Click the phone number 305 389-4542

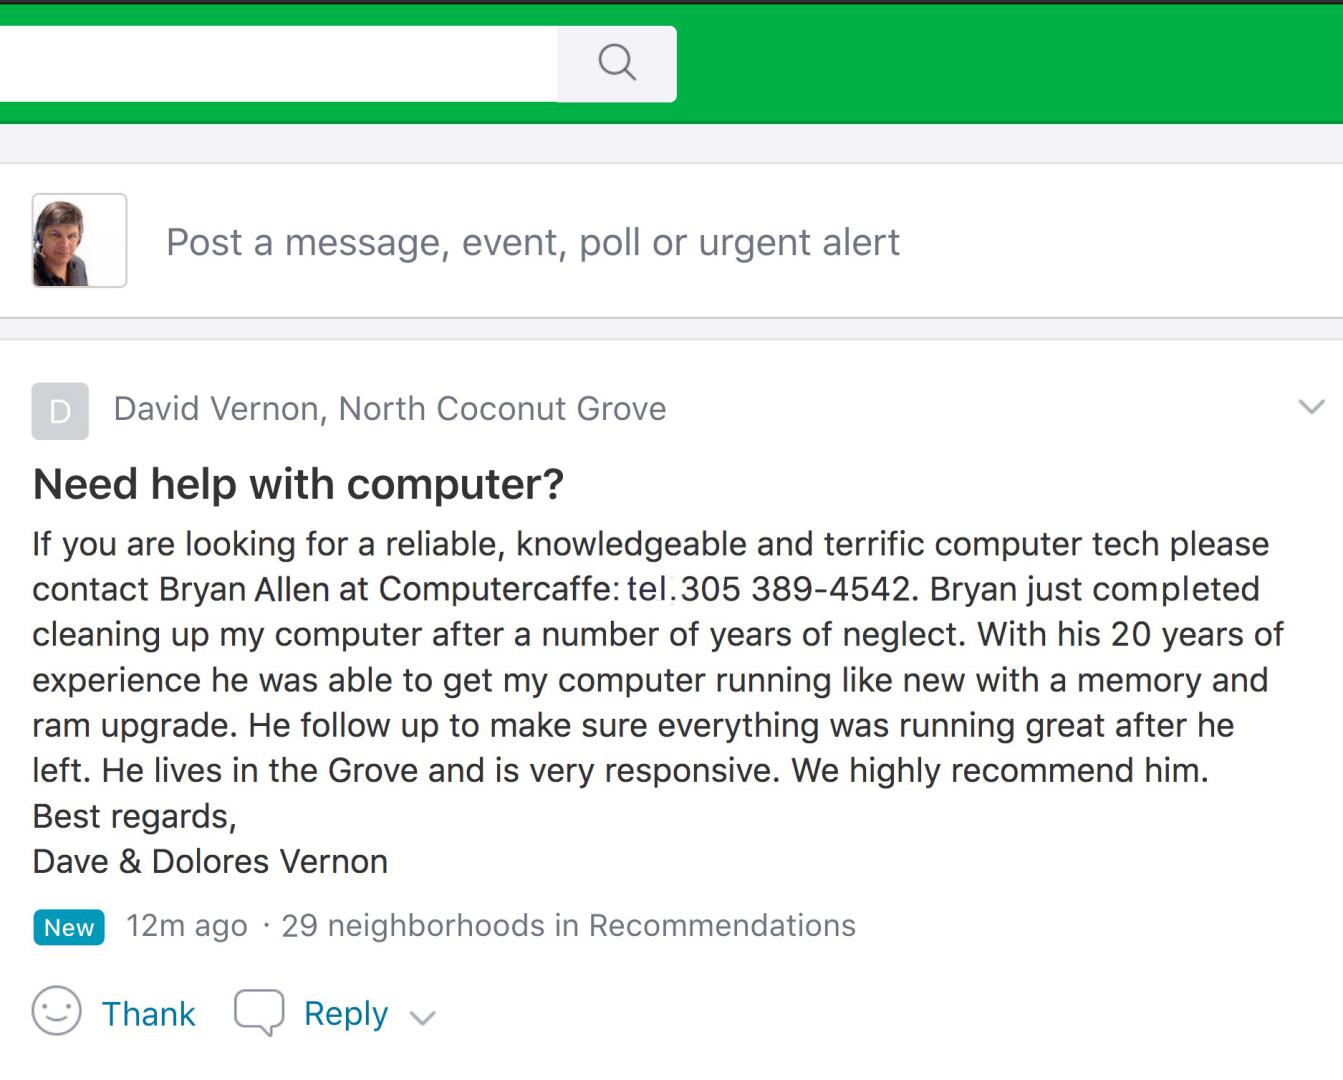pyautogui.click(x=795, y=589)
